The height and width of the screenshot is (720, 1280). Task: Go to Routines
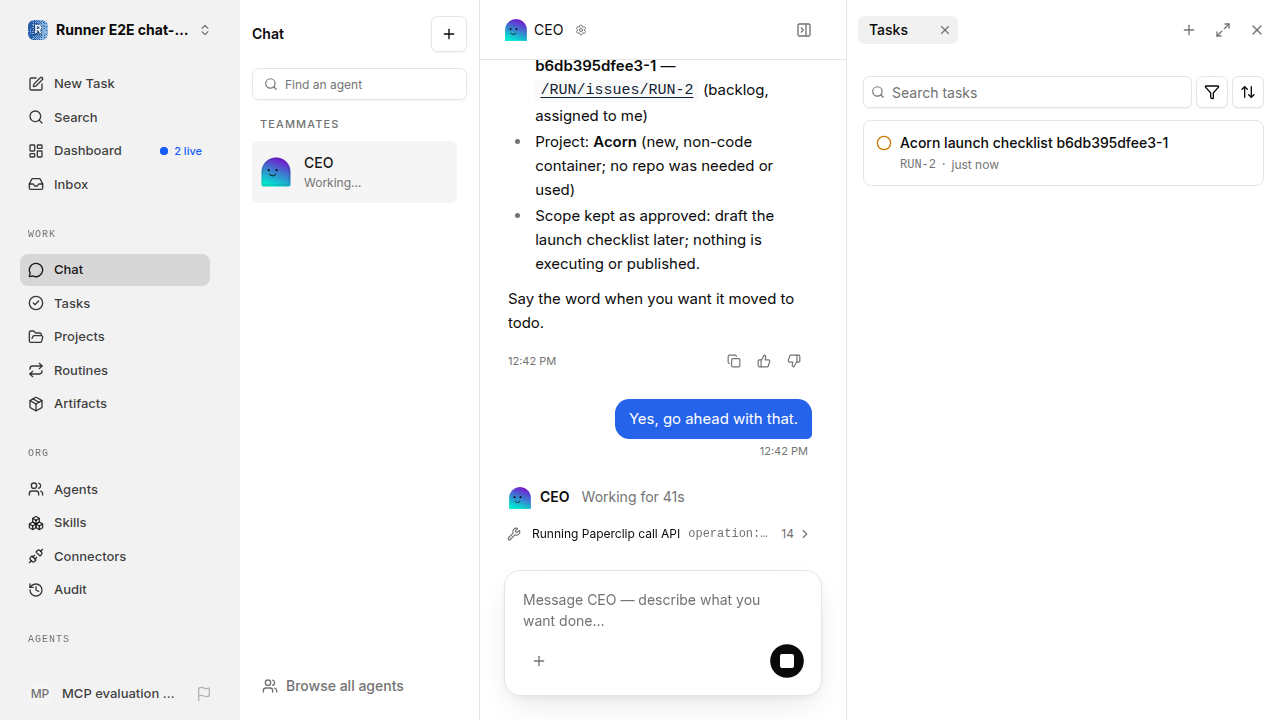115,370
